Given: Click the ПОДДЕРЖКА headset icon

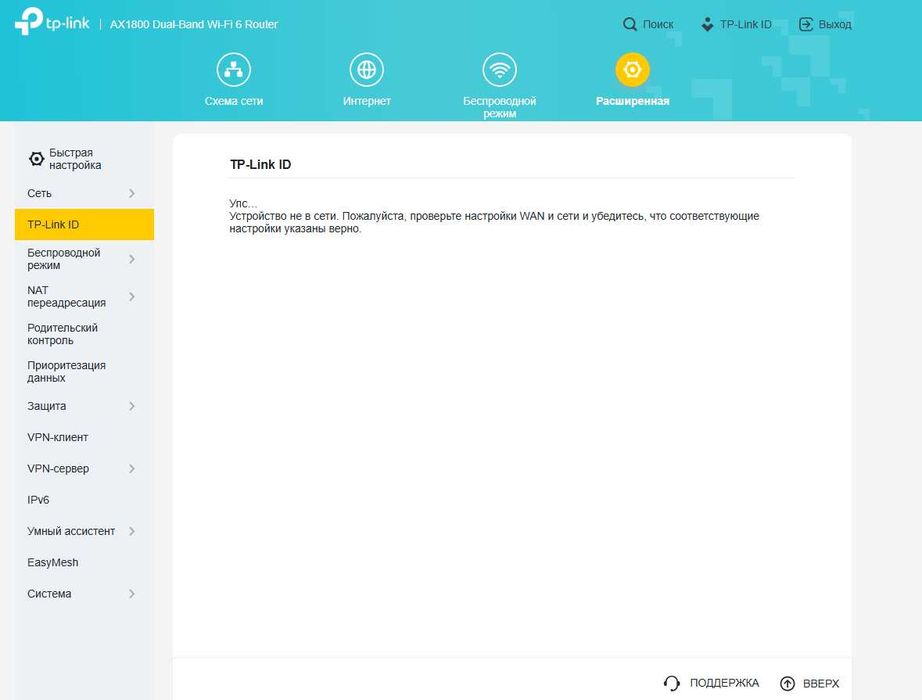Looking at the screenshot, I should 672,683.
